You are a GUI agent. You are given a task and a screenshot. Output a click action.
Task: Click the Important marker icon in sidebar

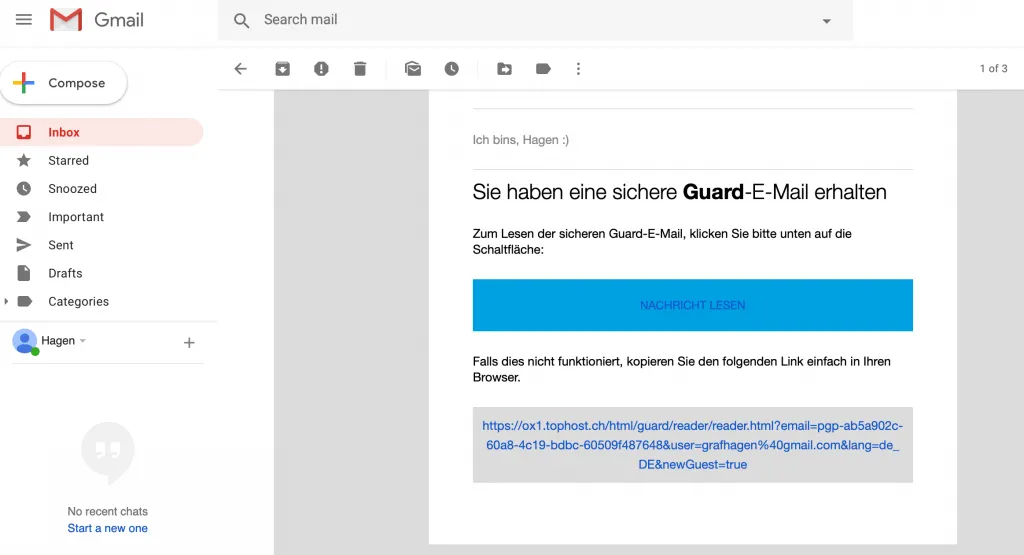pos(24,217)
